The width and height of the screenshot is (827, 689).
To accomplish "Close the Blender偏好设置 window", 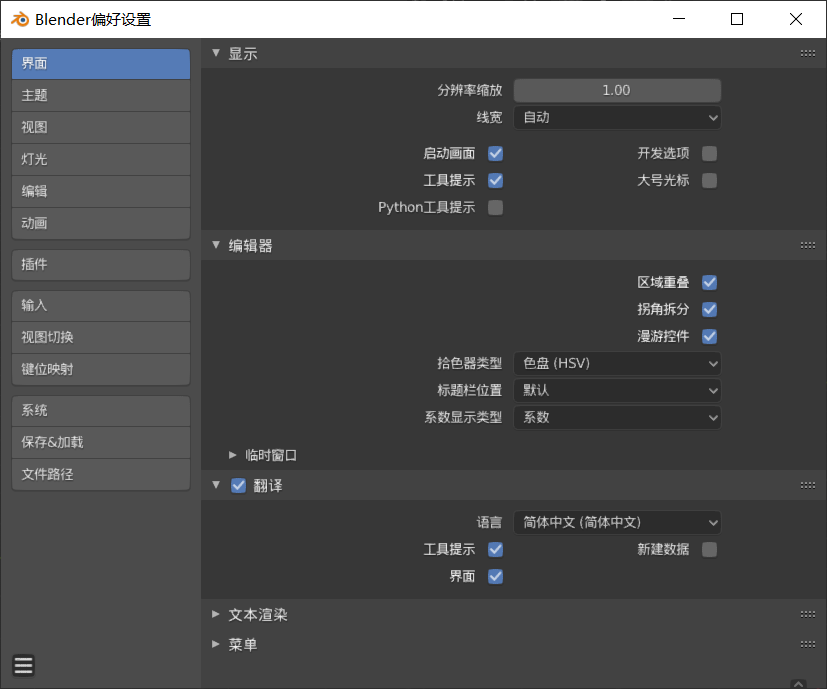I will click(796, 19).
